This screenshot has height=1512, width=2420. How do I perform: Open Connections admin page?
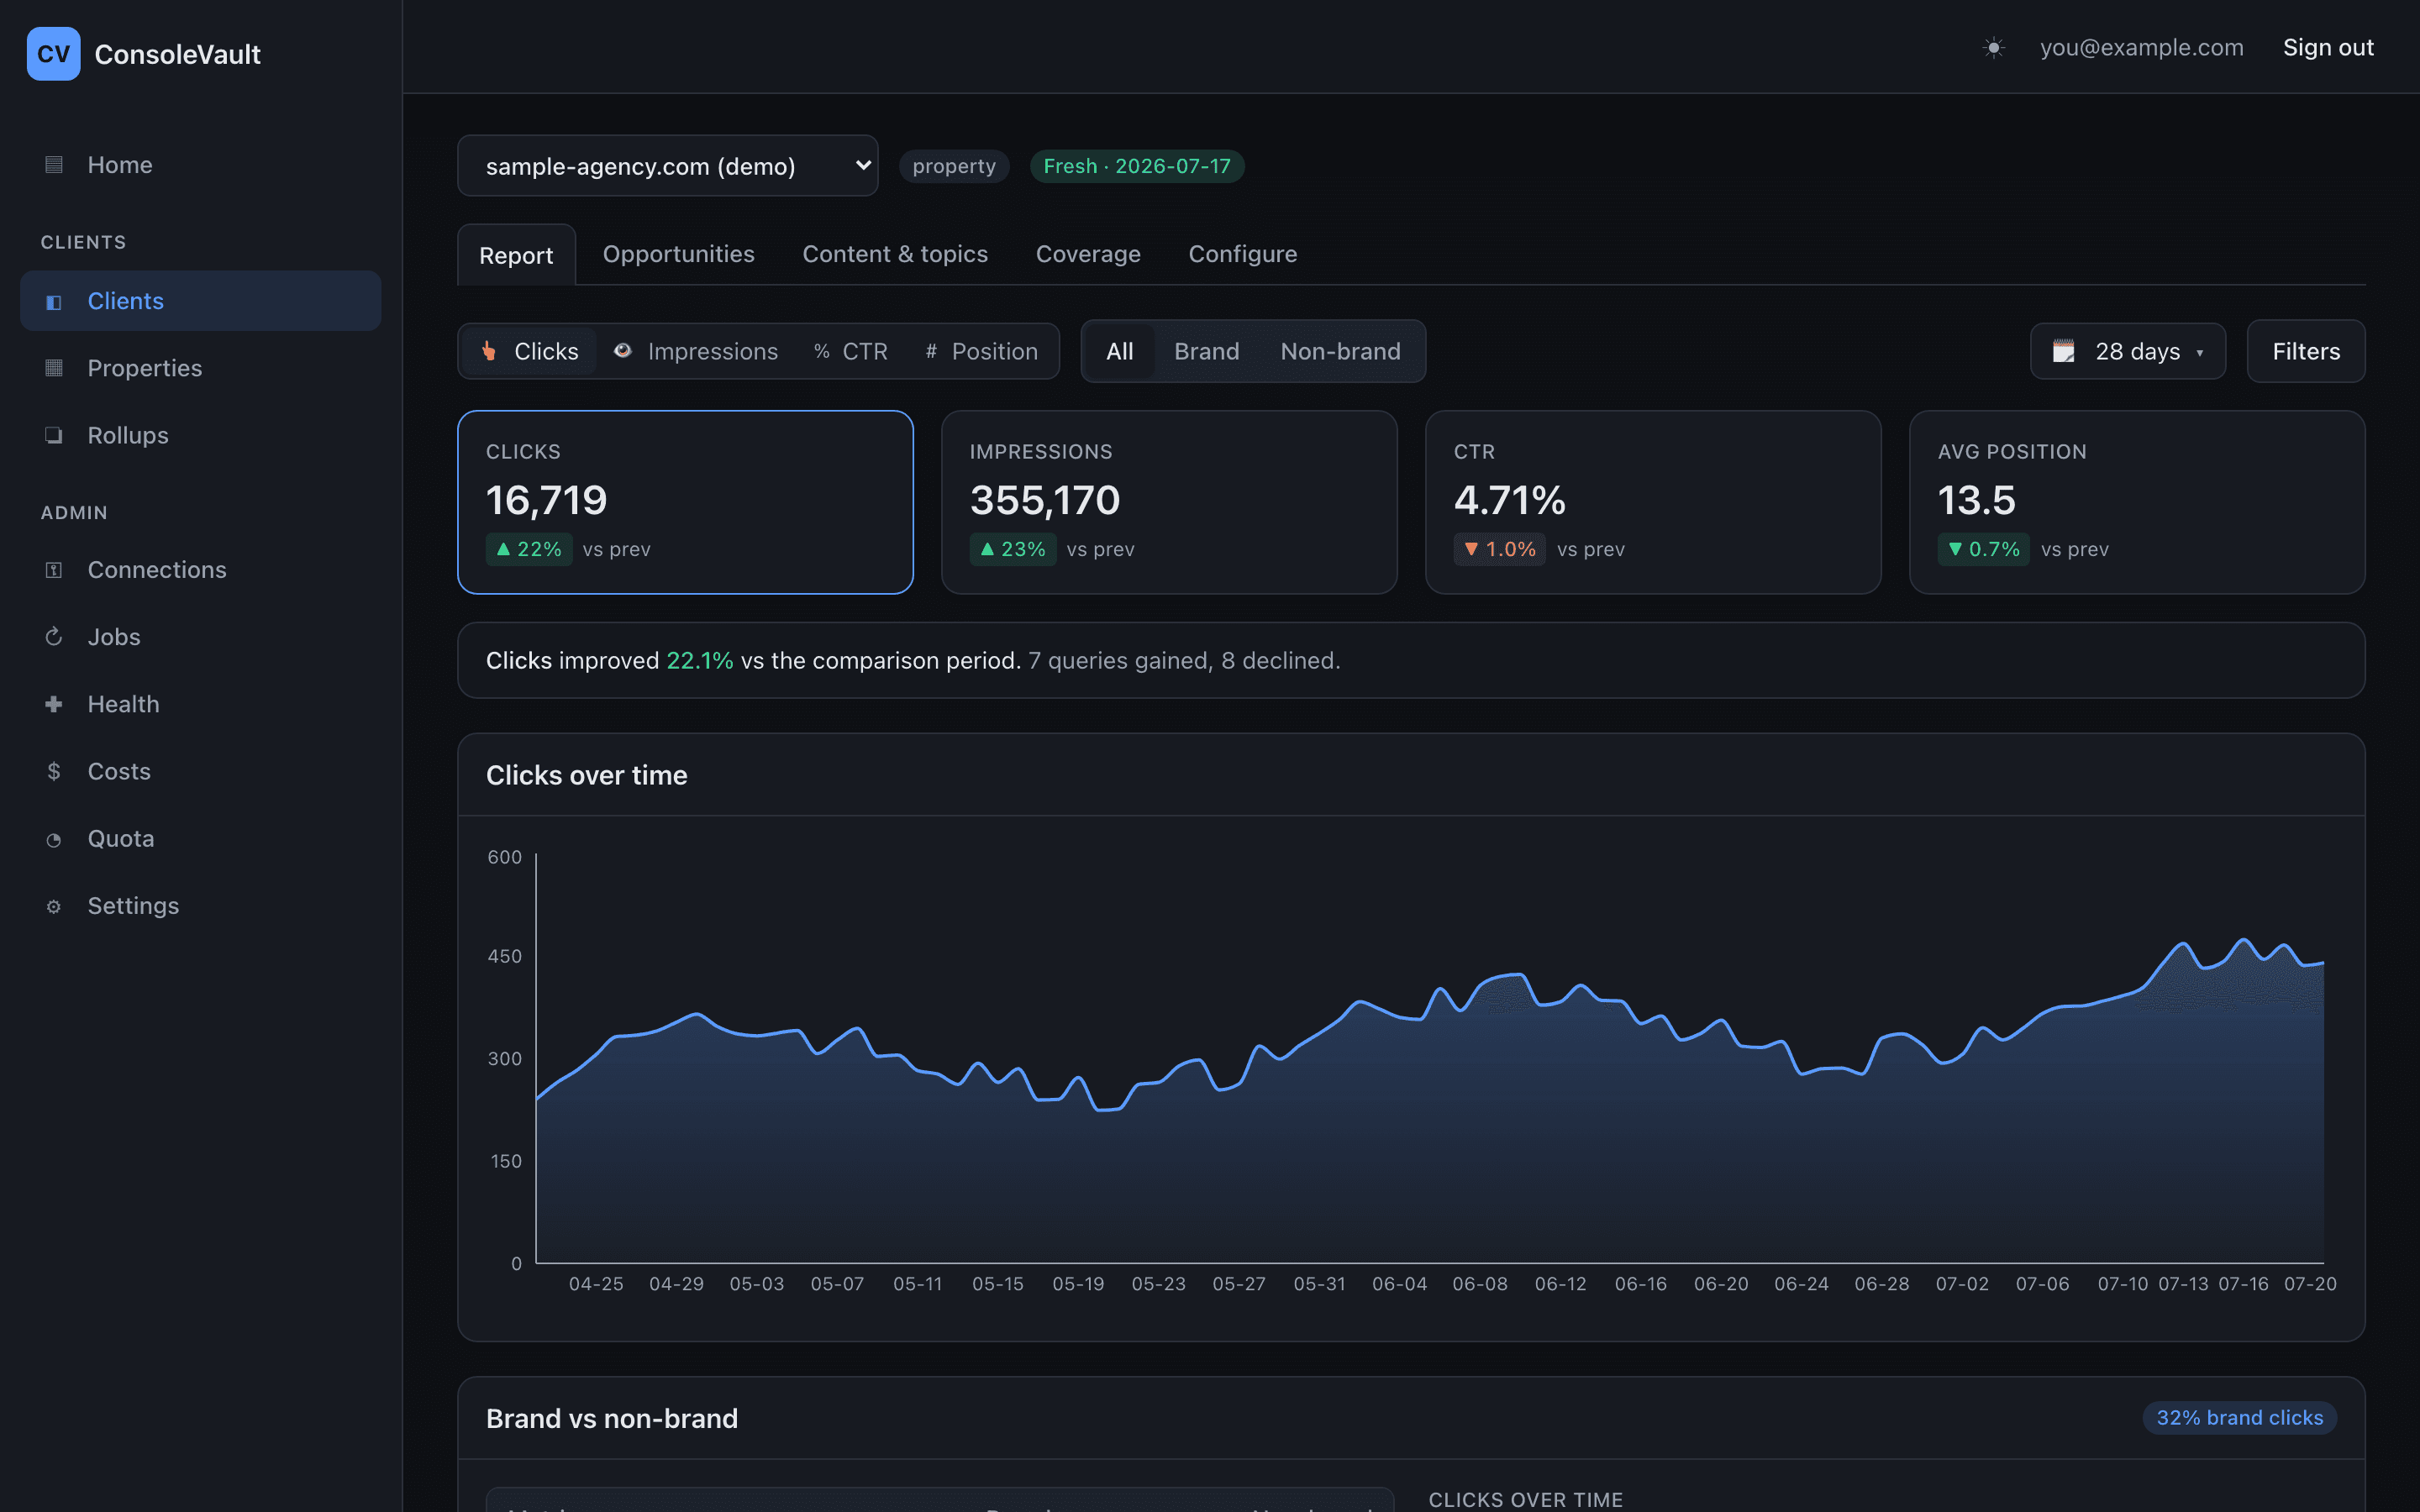point(200,570)
